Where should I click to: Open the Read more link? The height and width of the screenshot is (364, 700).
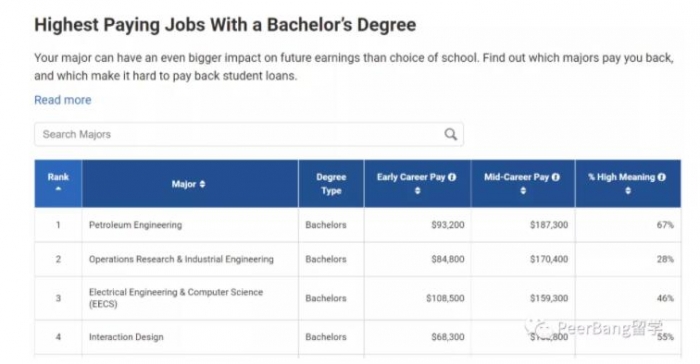coord(62,100)
